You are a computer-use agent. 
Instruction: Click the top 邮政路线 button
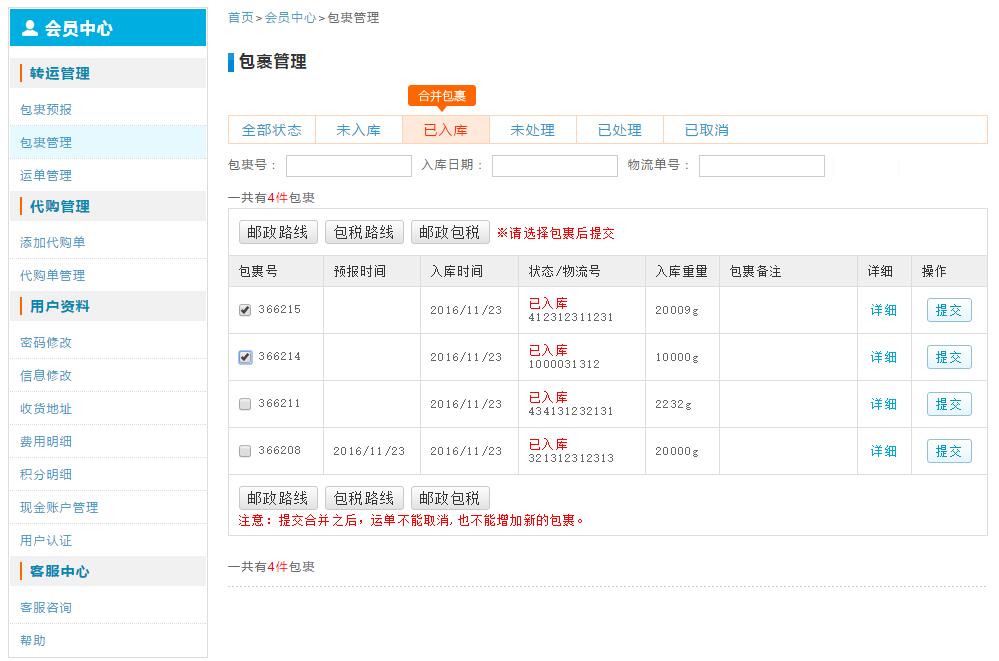278,232
